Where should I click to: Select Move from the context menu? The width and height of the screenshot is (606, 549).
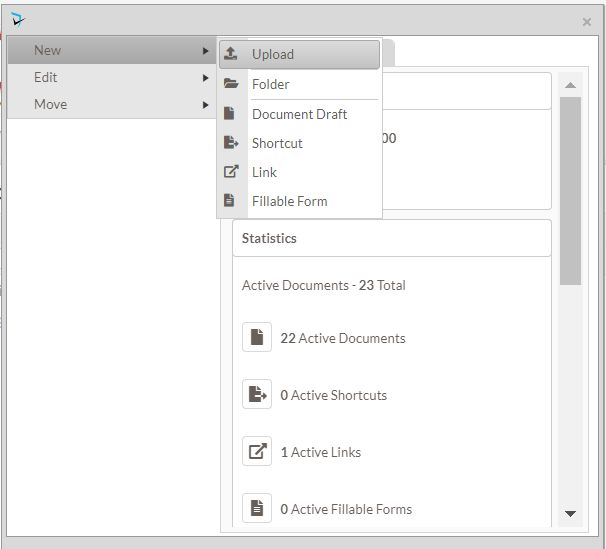point(50,104)
